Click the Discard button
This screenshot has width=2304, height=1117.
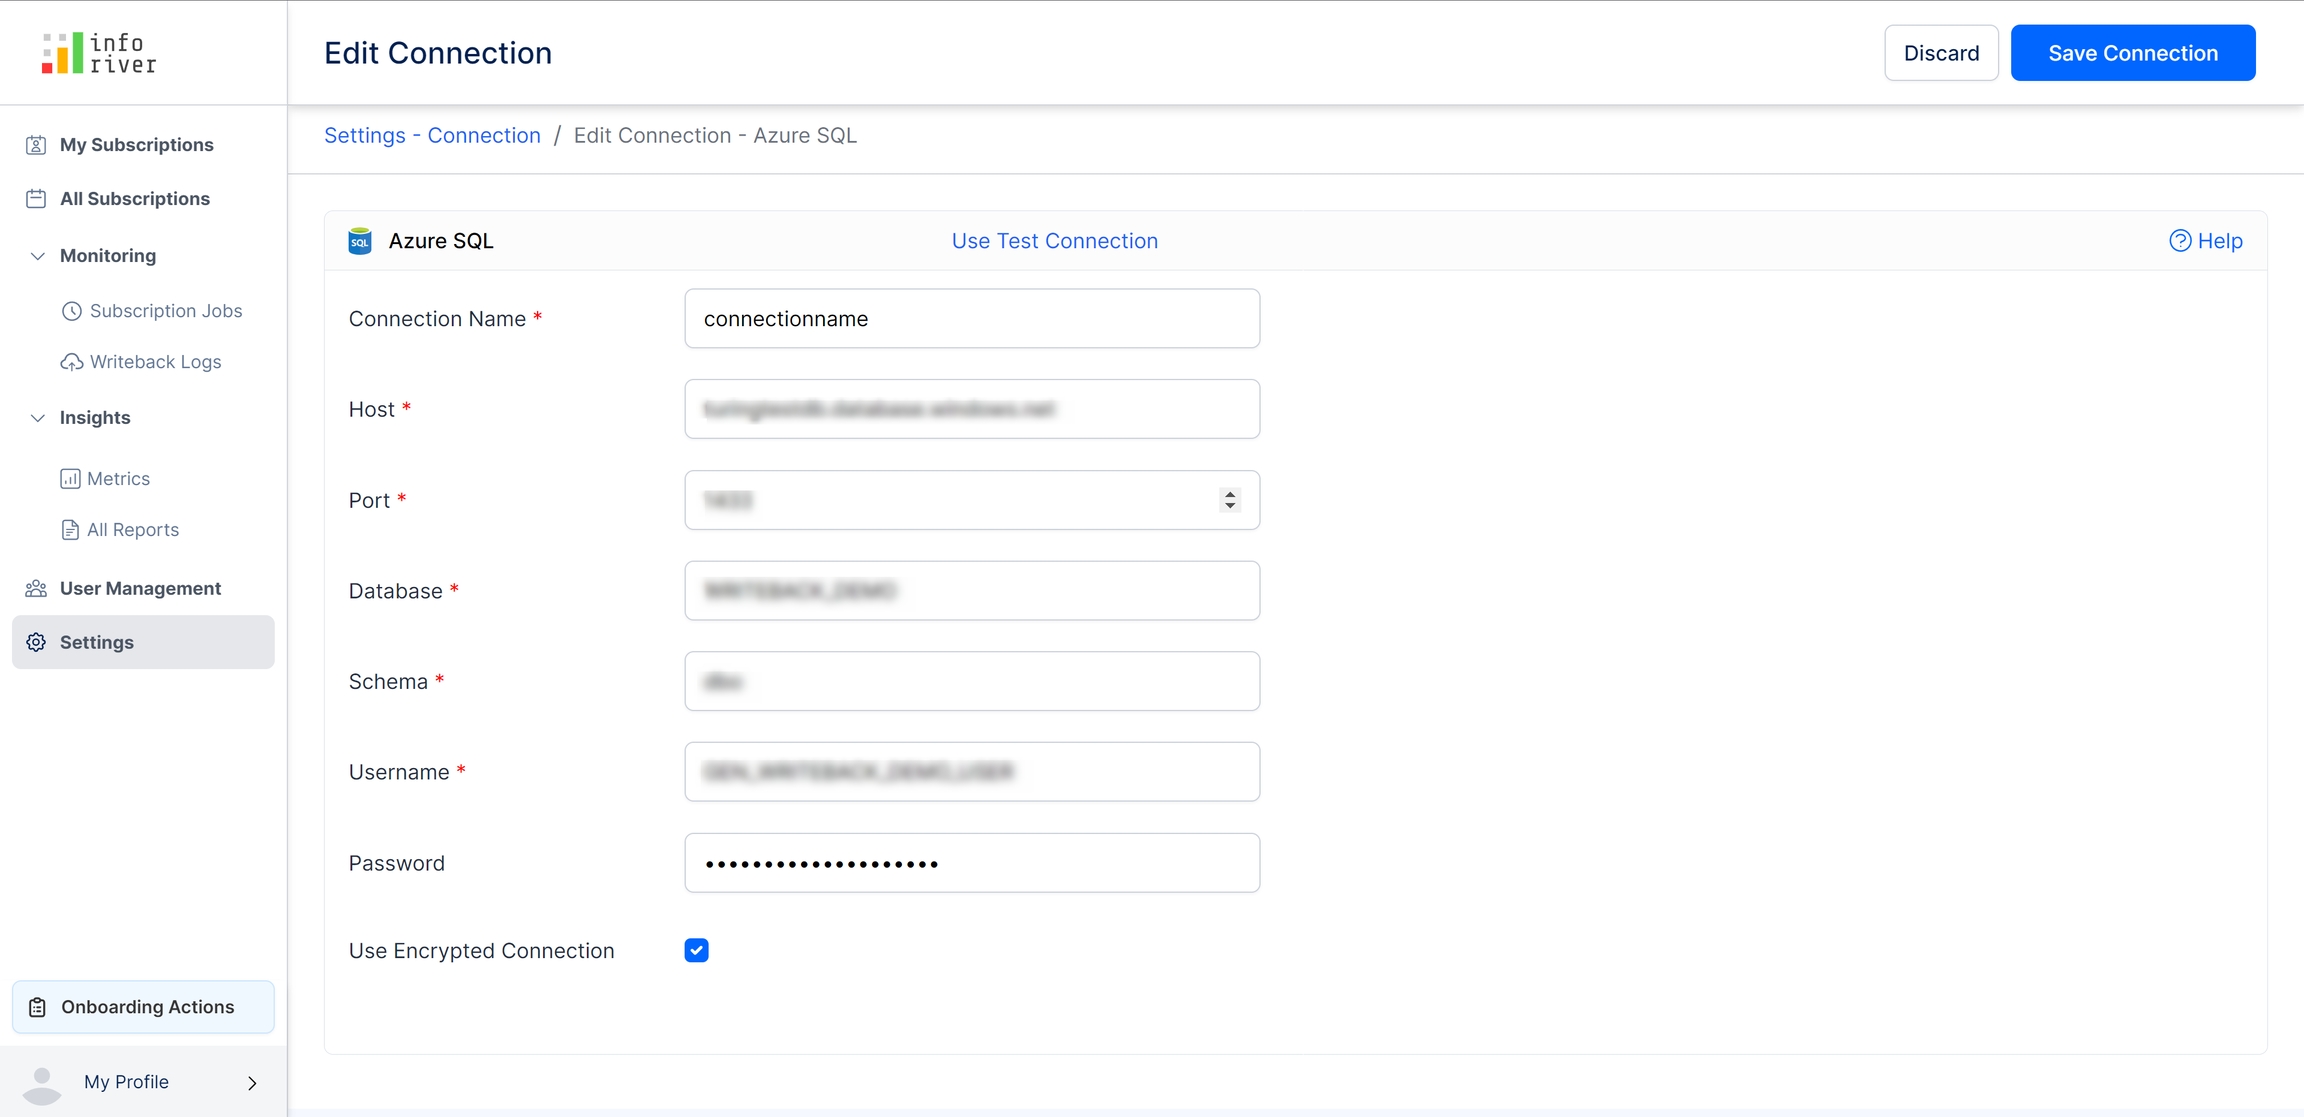1941,53
